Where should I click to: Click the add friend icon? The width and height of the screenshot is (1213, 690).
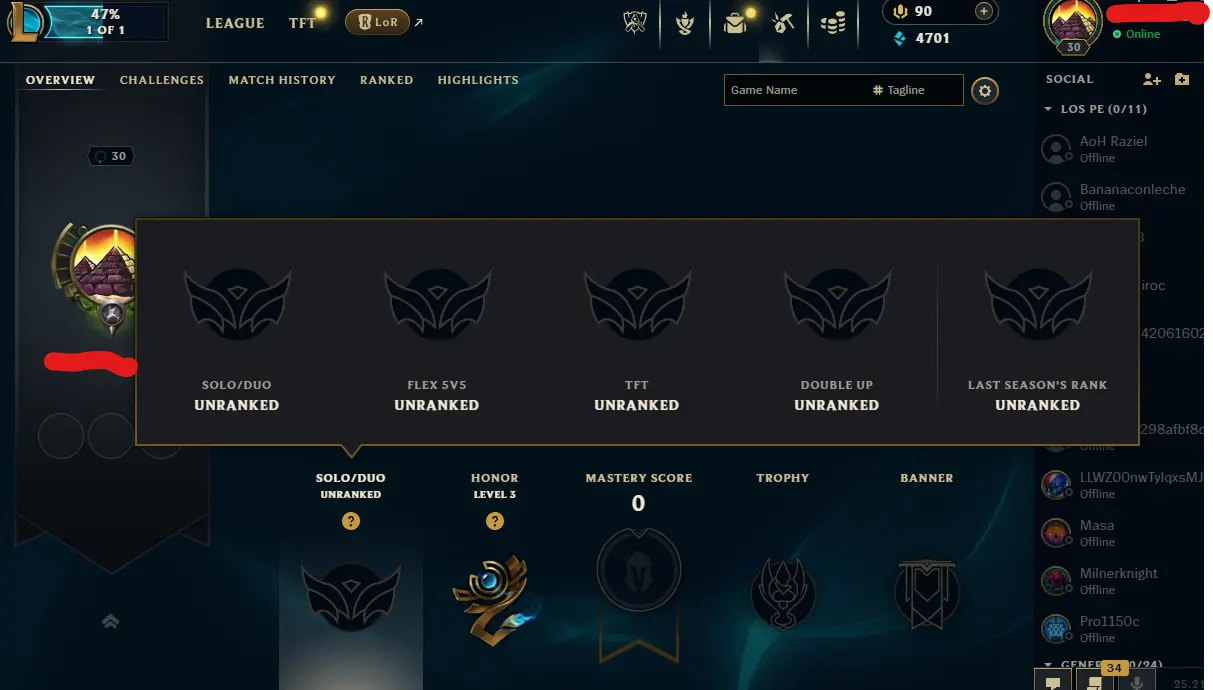[x=1152, y=79]
